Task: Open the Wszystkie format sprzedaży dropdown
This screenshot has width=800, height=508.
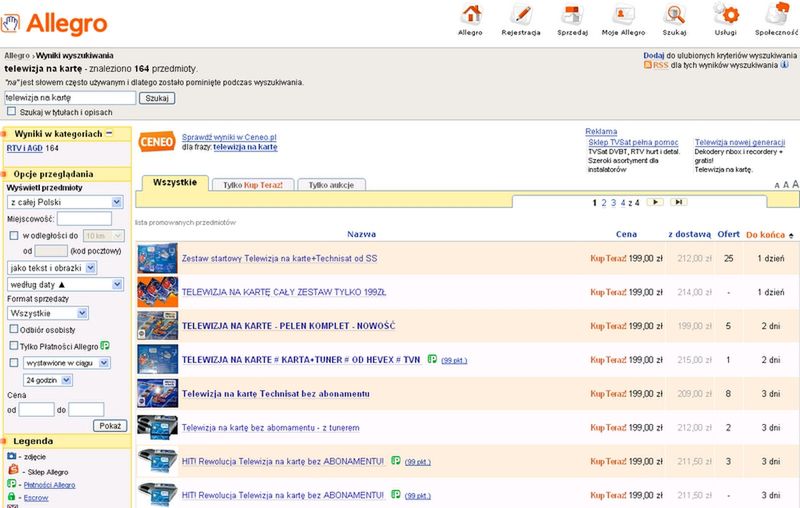Action: point(48,313)
